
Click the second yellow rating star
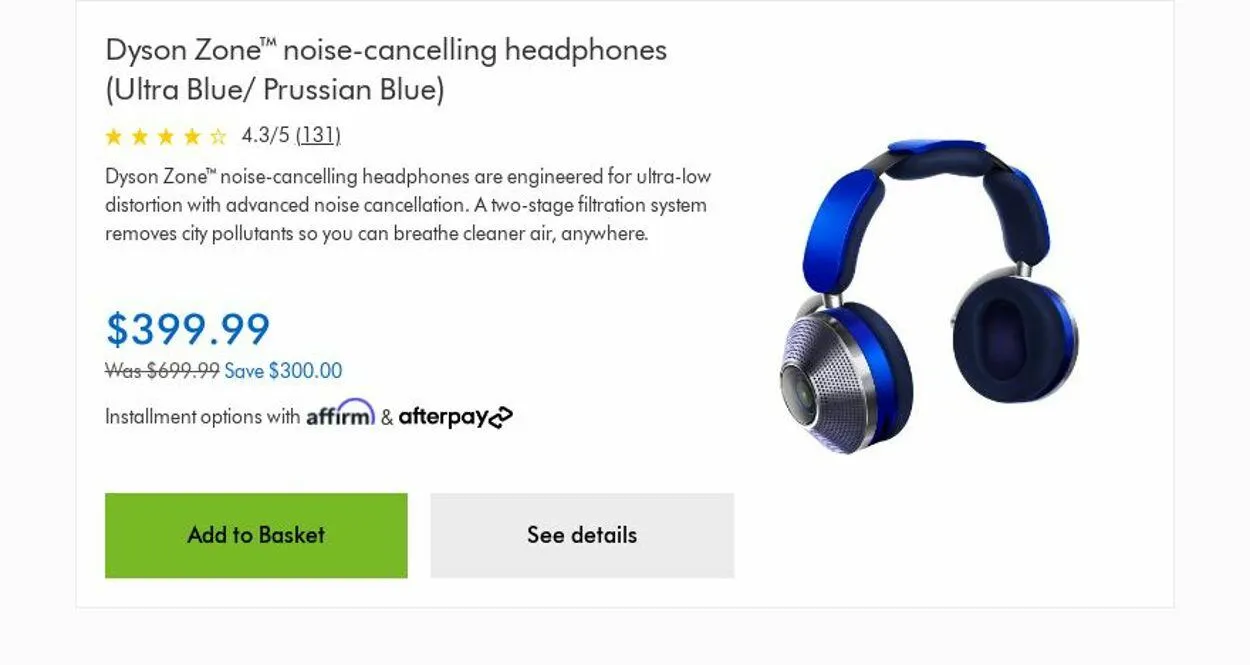pyautogui.click(x=140, y=136)
